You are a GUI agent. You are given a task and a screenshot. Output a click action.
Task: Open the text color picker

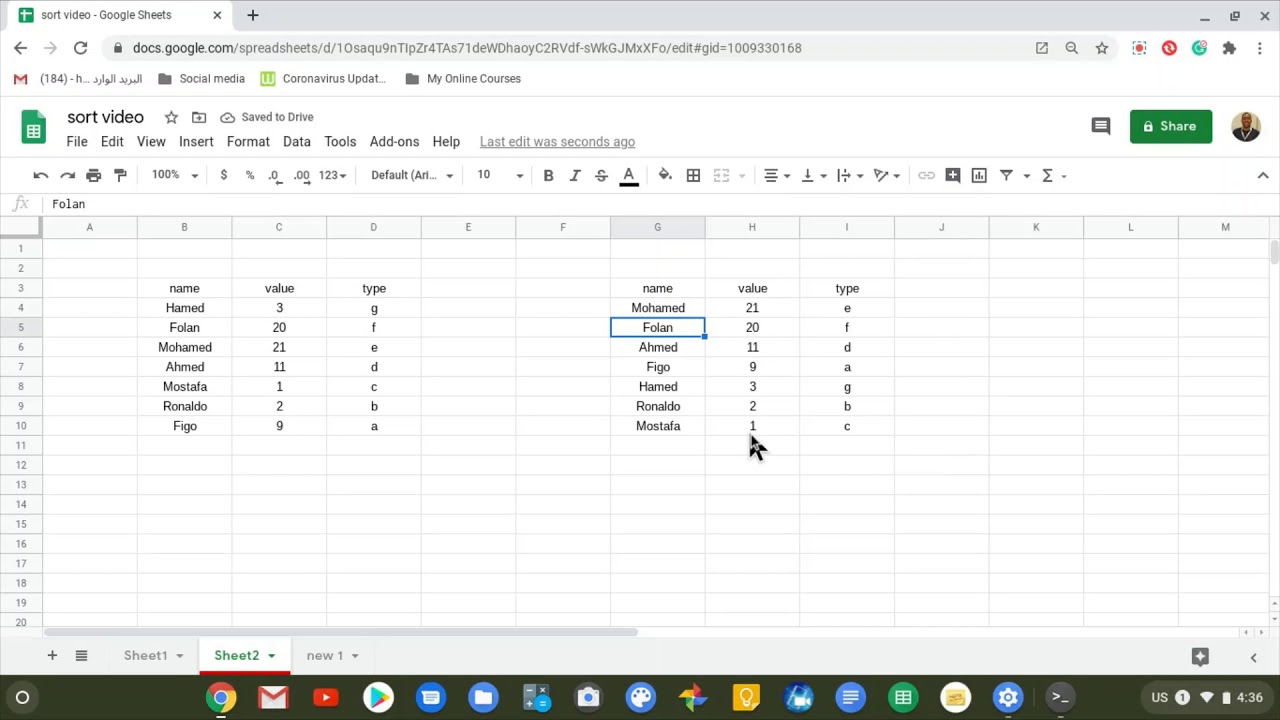[629, 176]
